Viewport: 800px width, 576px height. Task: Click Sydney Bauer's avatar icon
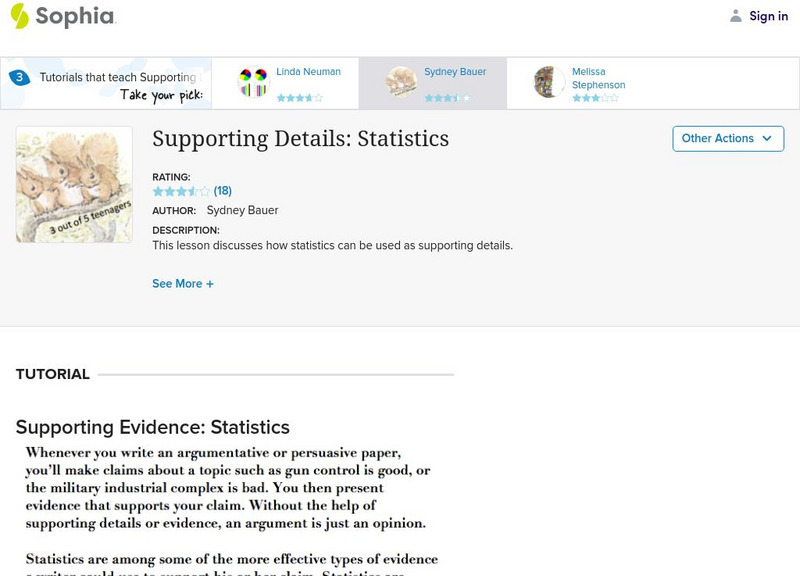(401, 82)
